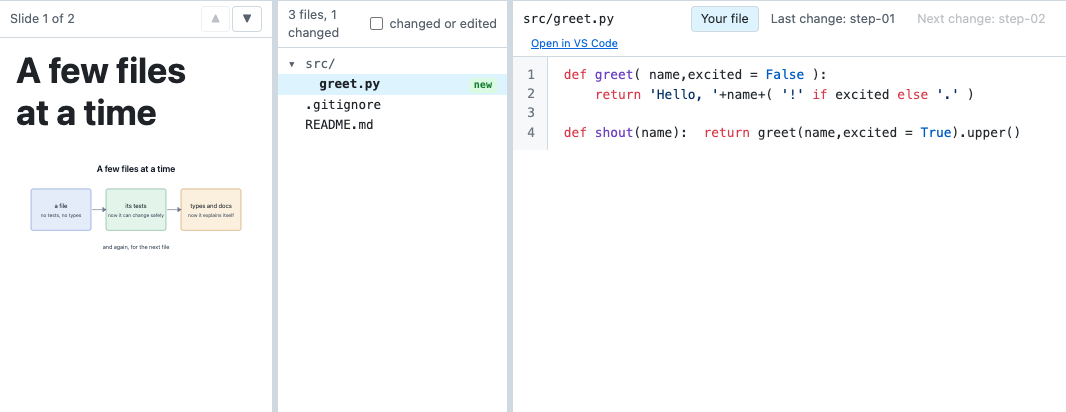This screenshot has width=1066, height=412.
Task: Click the src/greet.py path header
Action: tap(568, 19)
